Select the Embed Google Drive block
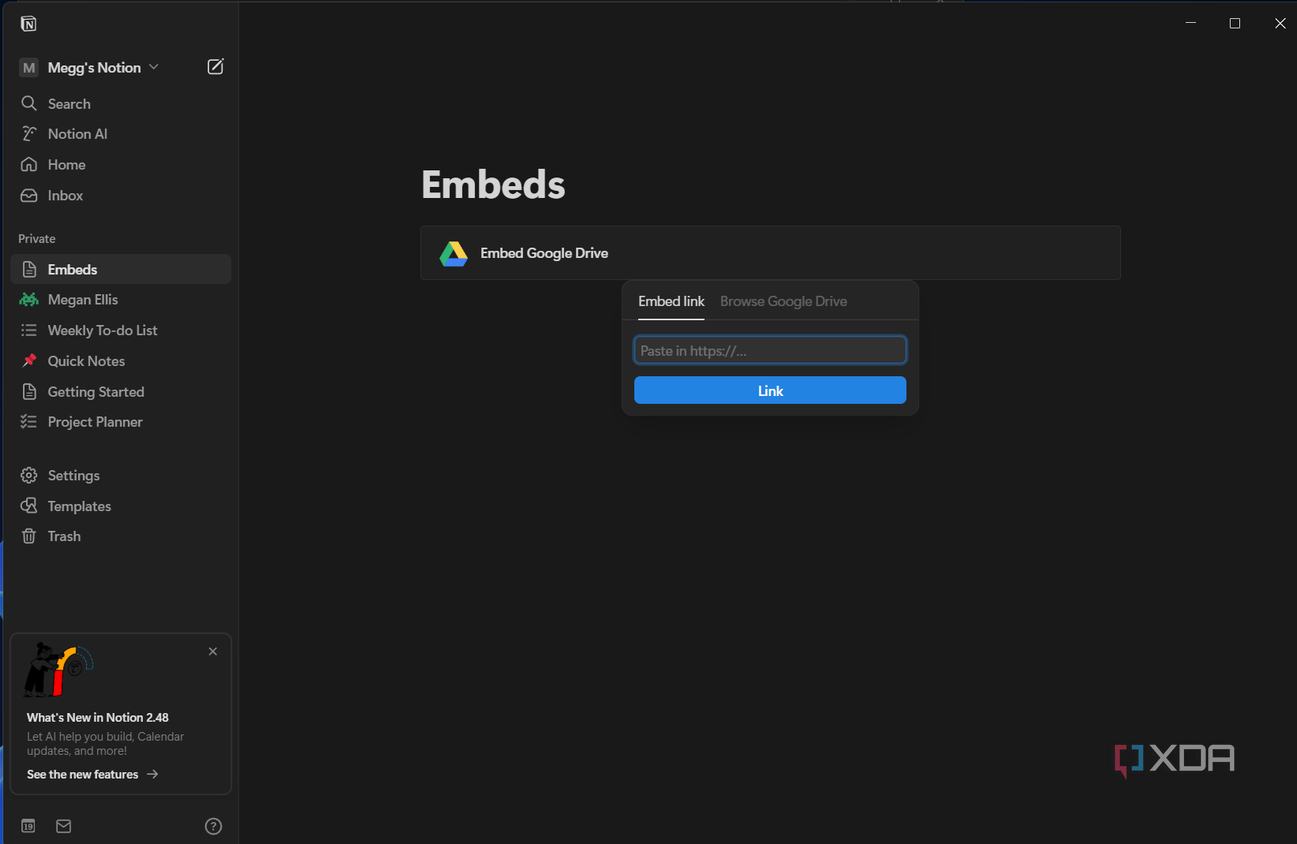Viewport: 1297px width, 844px height. coord(770,253)
